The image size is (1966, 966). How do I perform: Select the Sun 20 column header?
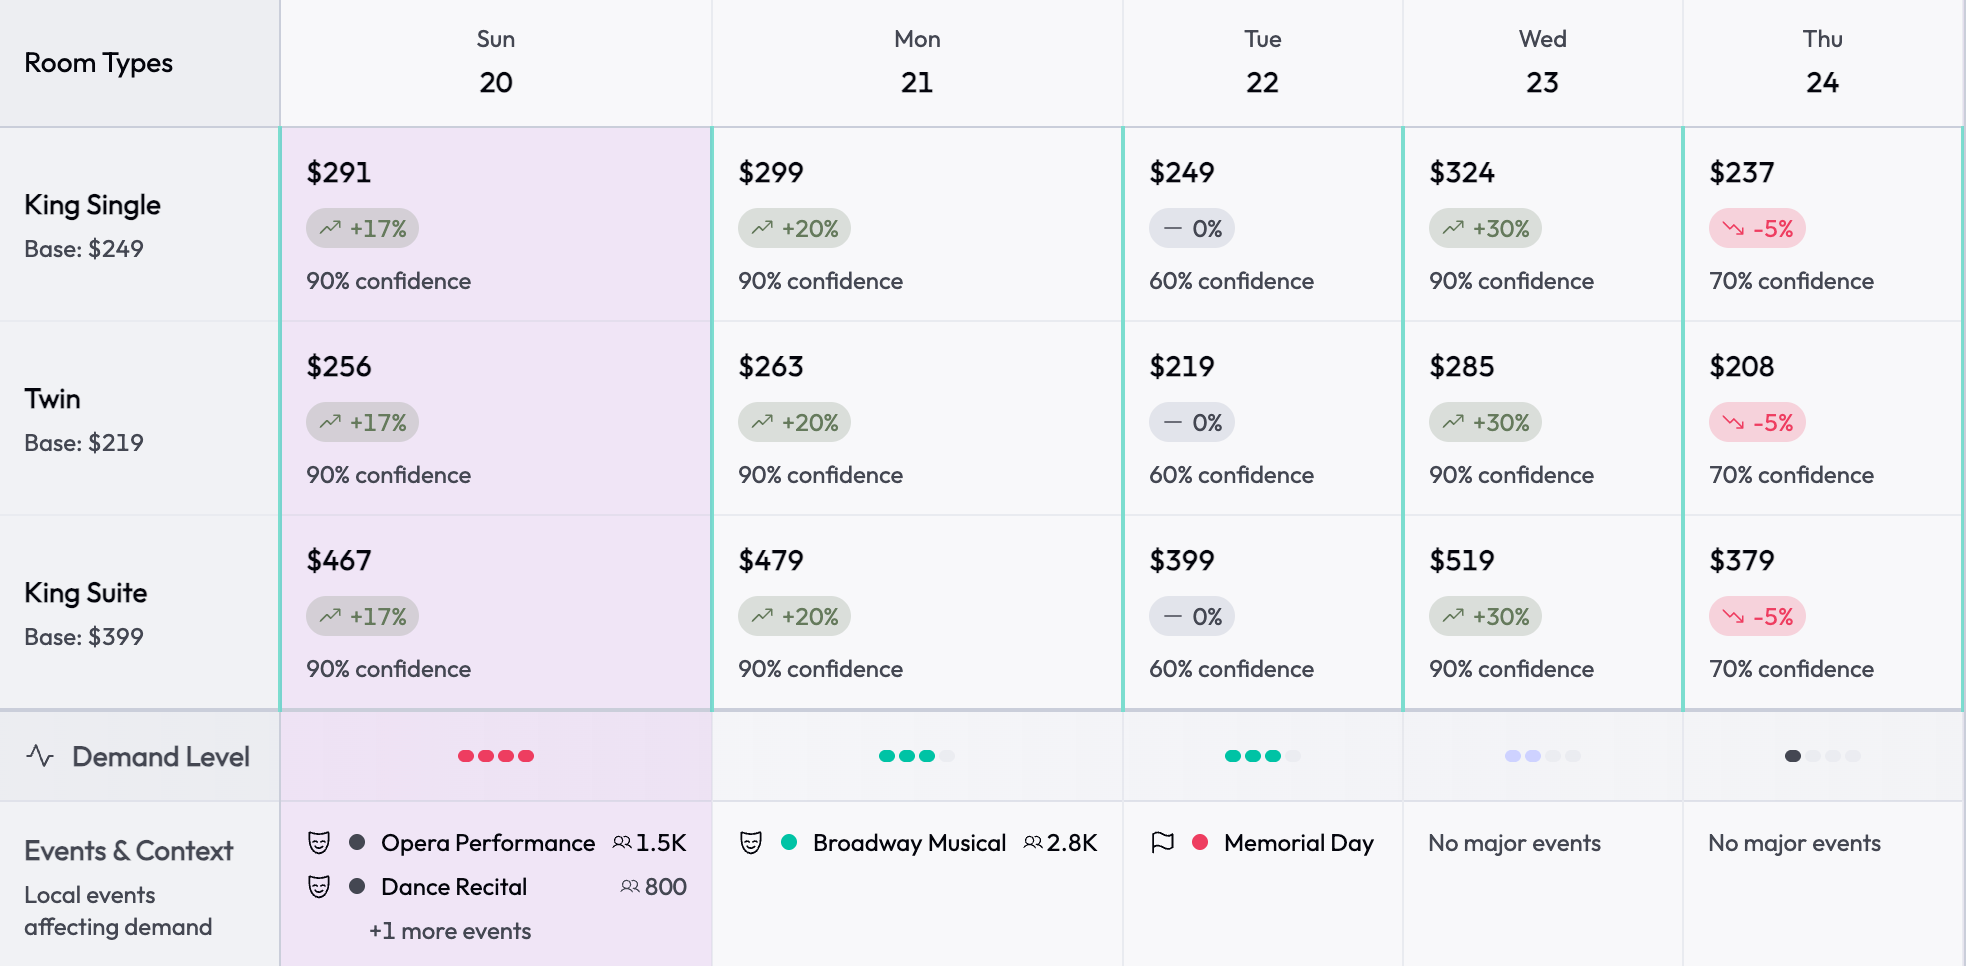point(496,62)
